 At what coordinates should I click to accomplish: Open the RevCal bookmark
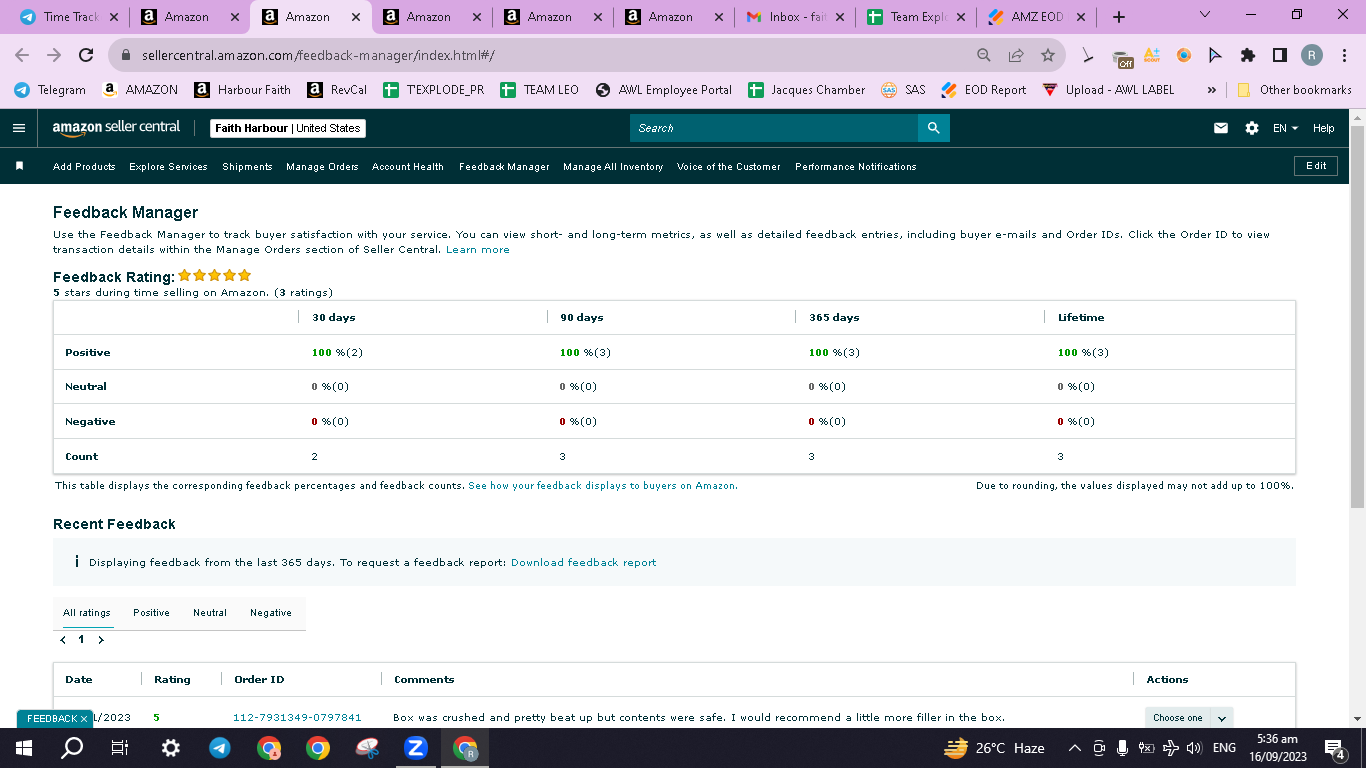click(x=337, y=89)
